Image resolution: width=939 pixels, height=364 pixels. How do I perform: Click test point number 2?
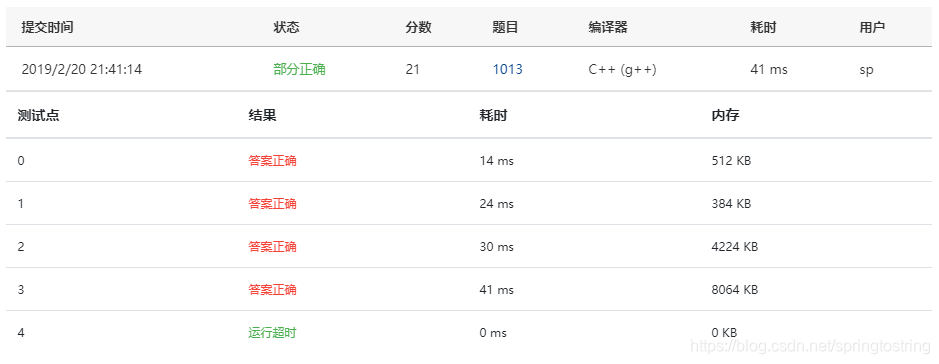coord(21,247)
